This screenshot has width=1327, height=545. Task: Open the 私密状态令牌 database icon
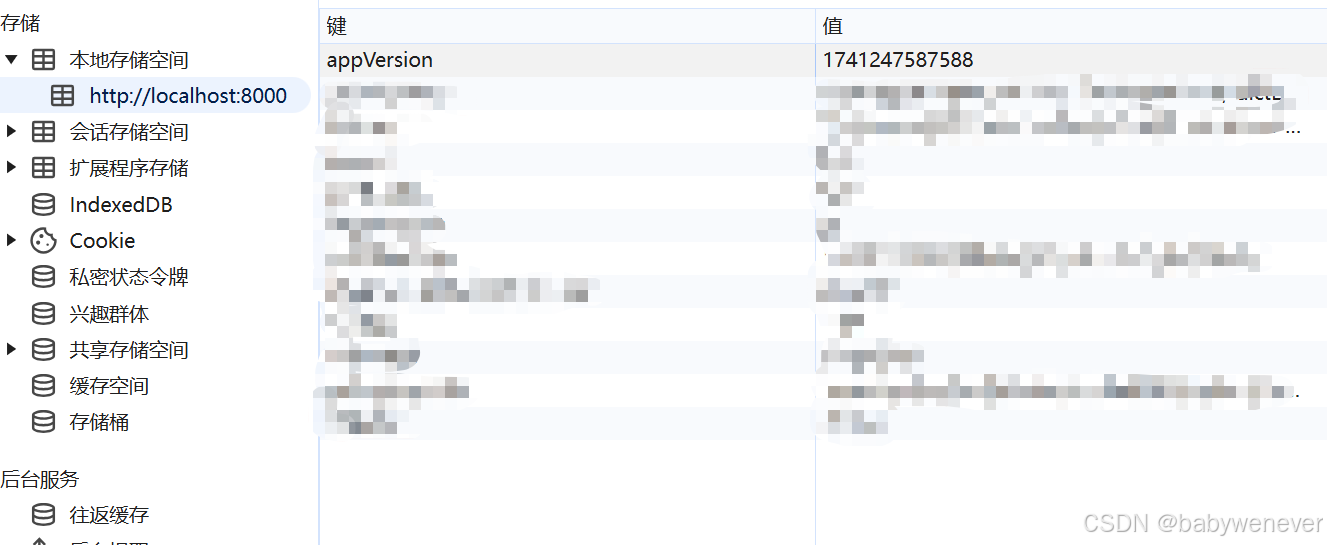click(x=43, y=277)
